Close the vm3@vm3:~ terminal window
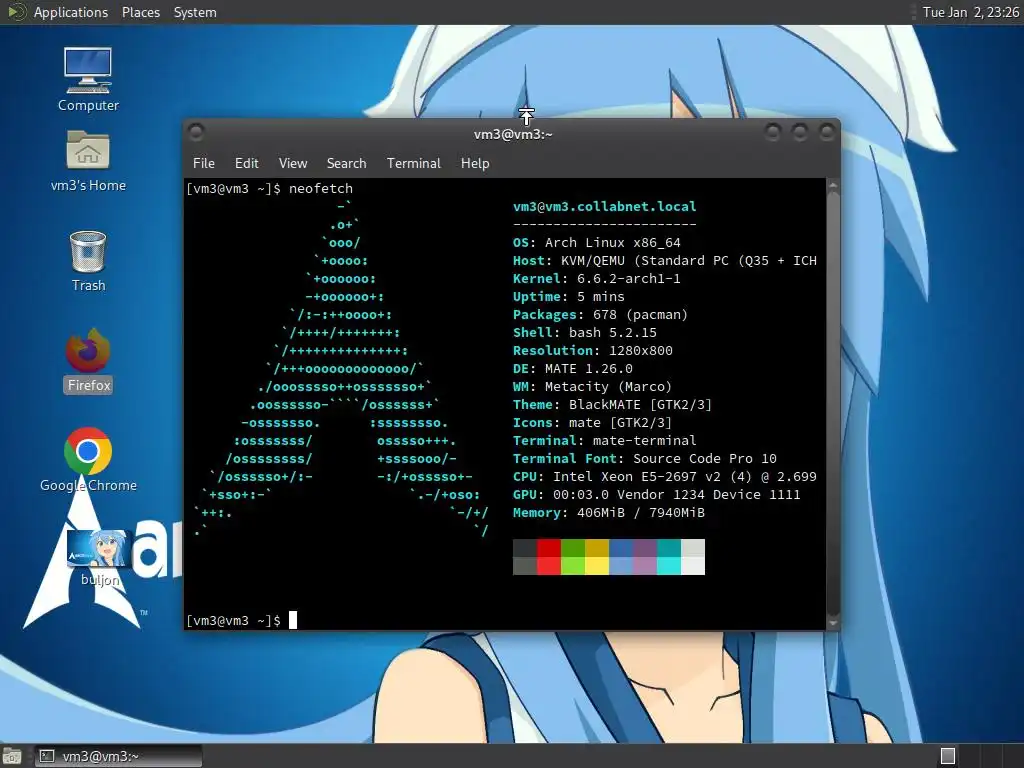 click(827, 133)
